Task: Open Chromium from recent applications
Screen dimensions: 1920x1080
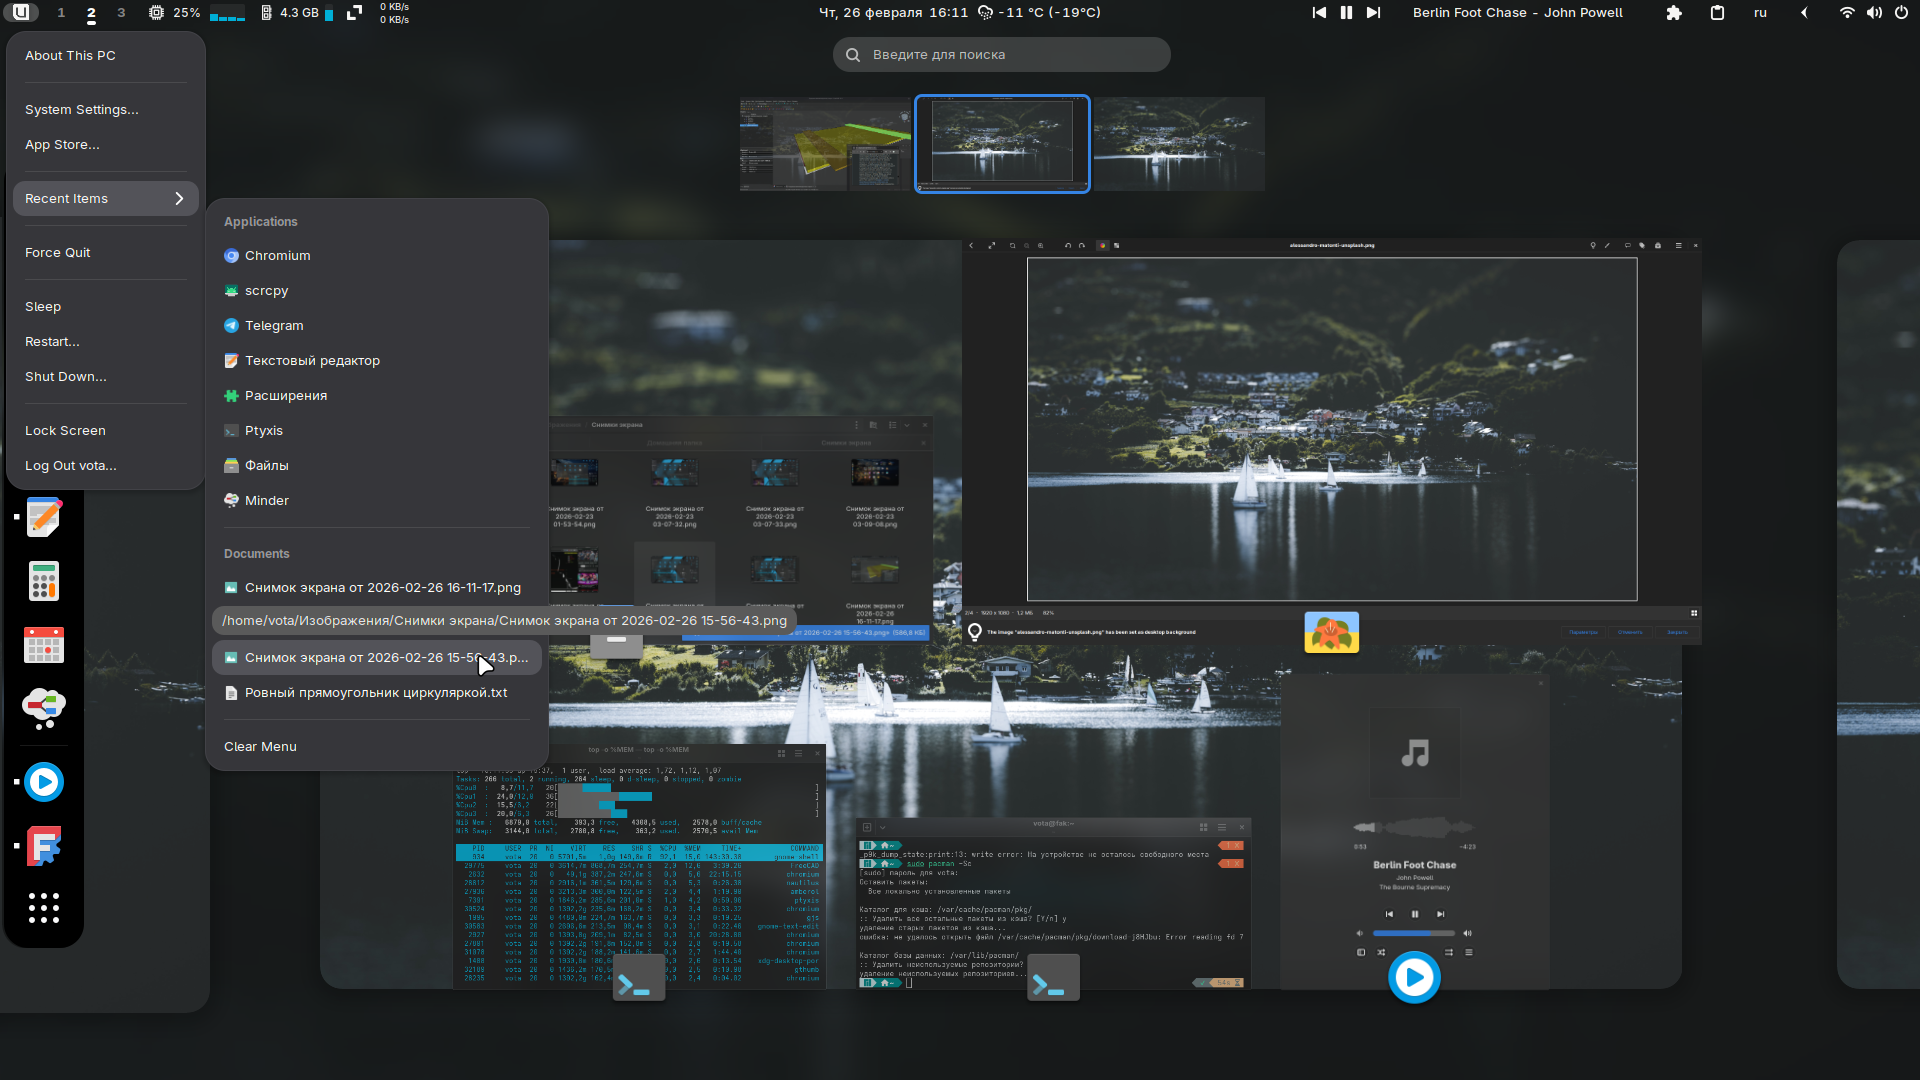Action: pos(277,255)
